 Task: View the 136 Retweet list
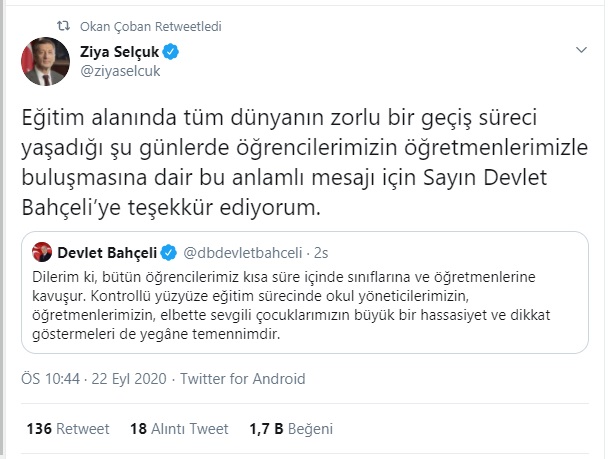(68, 429)
